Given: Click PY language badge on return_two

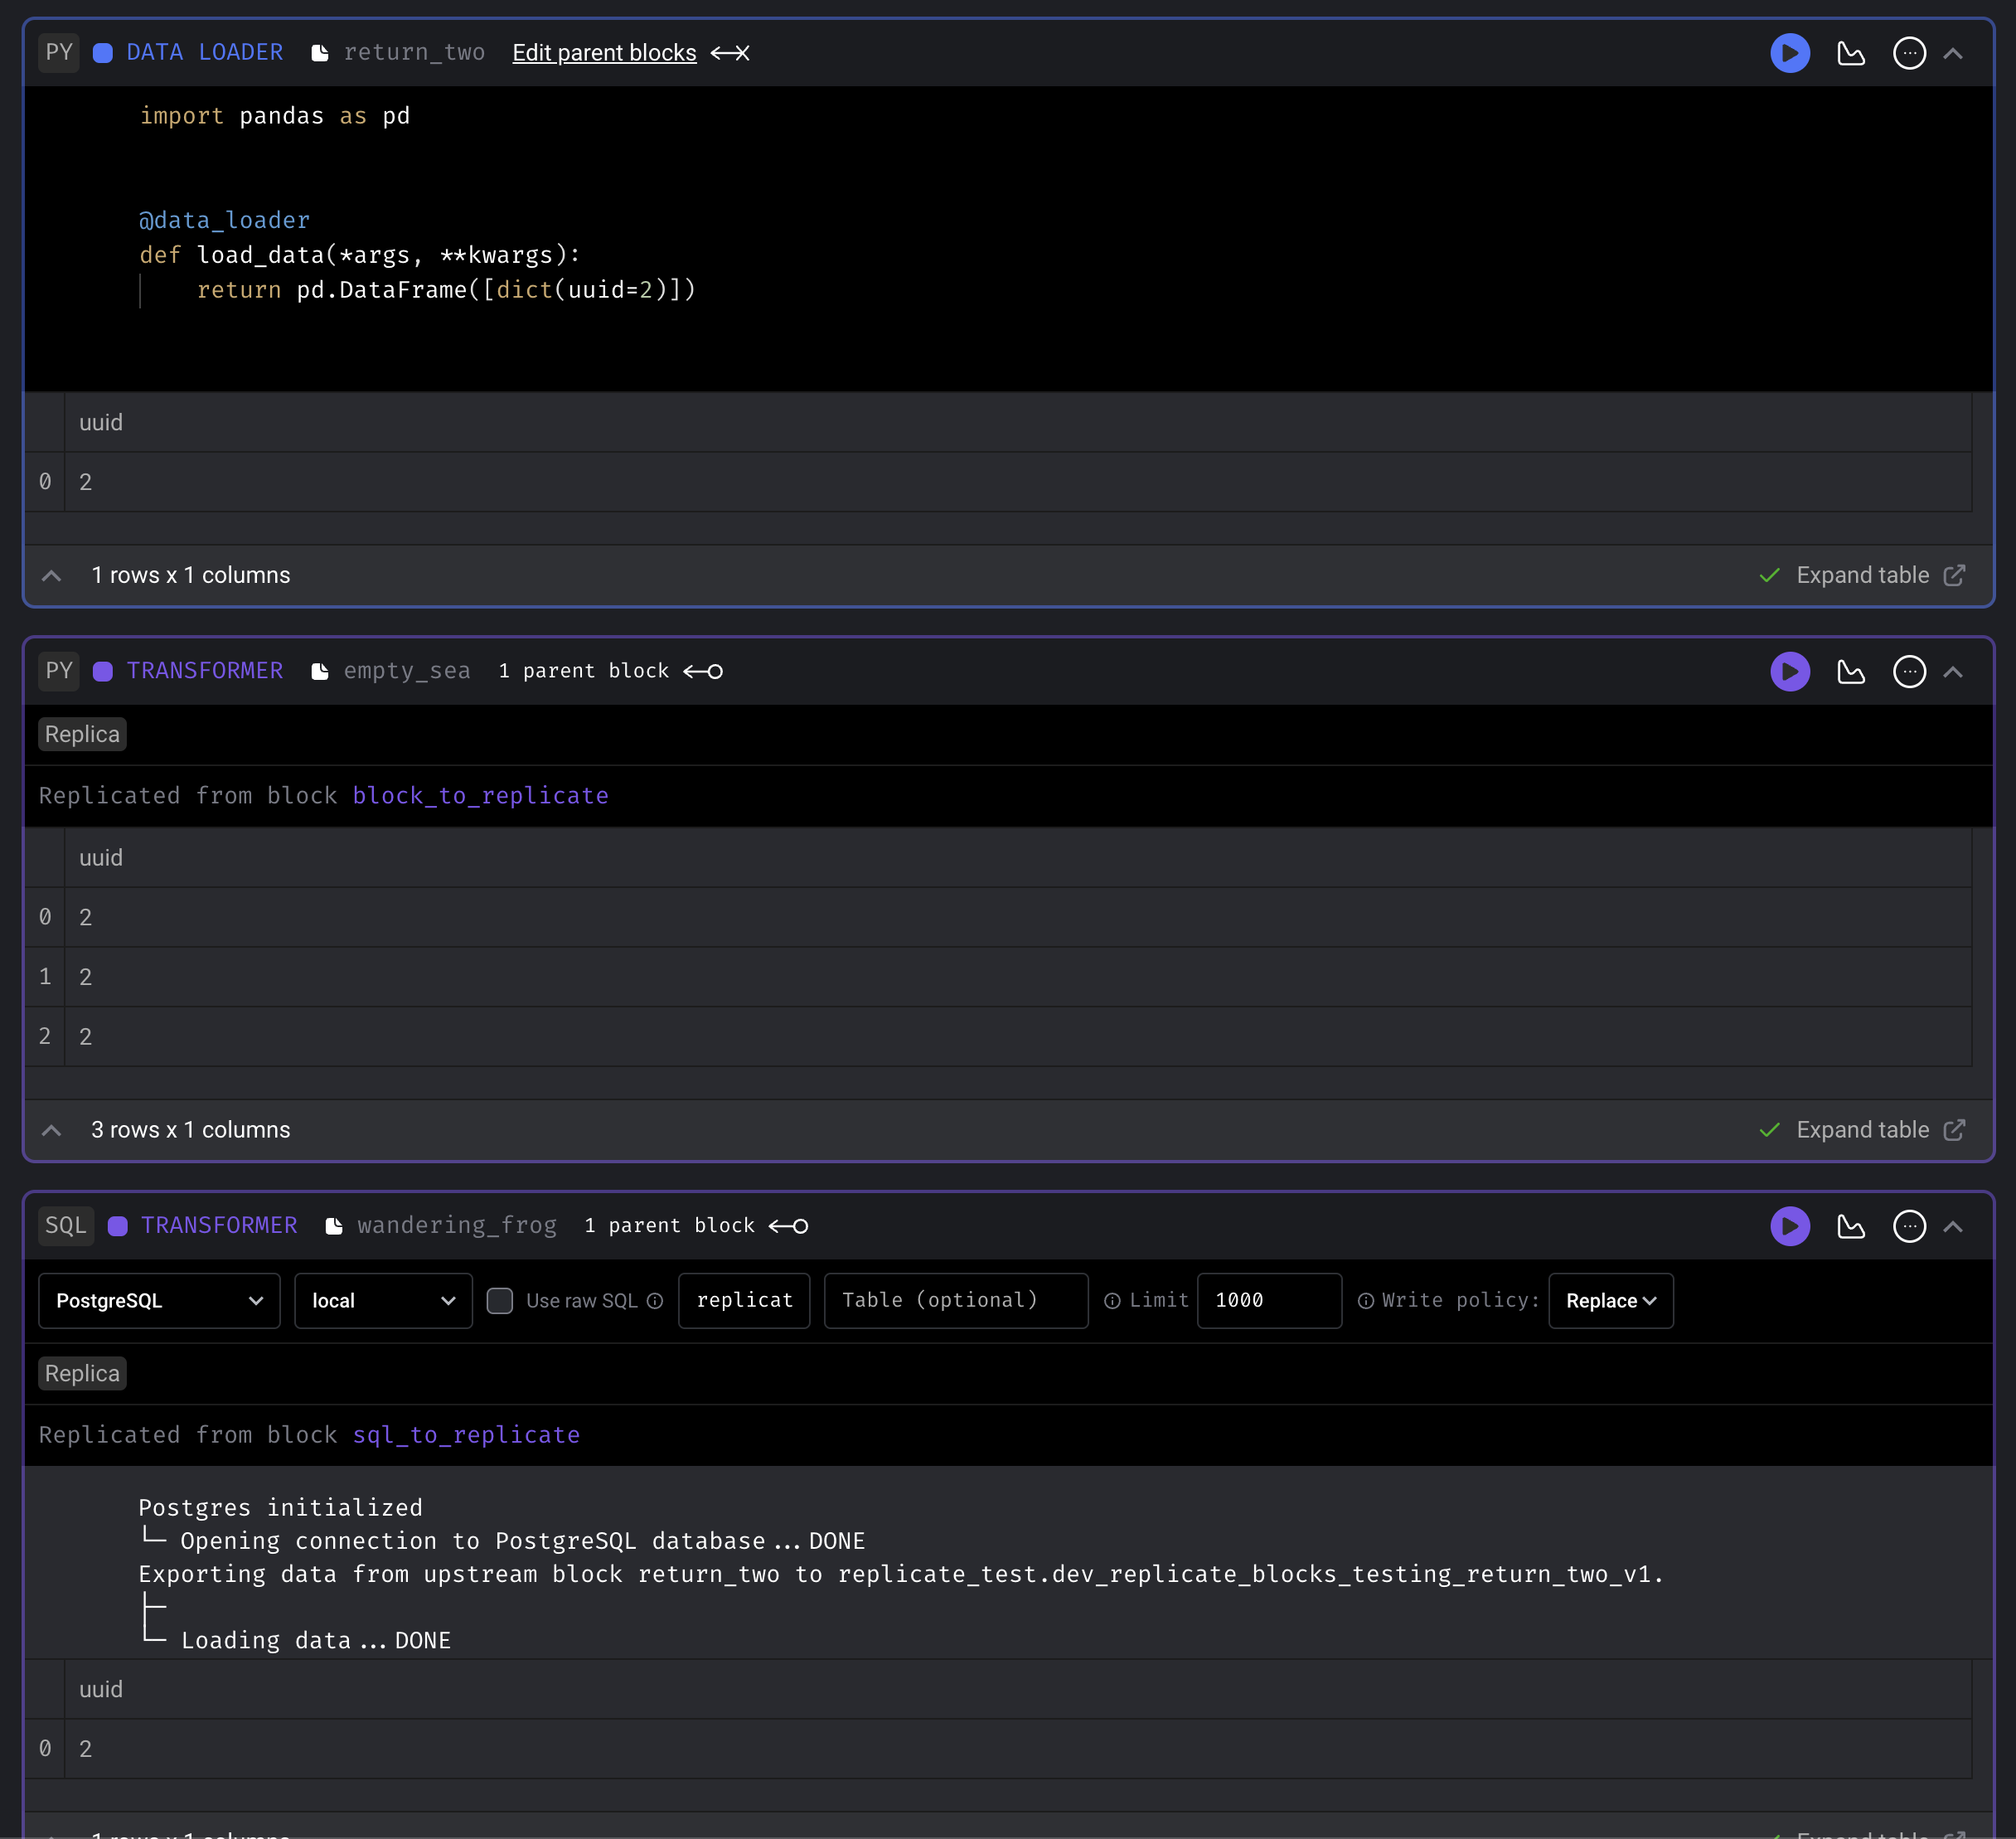Looking at the screenshot, I should (59, 53).
